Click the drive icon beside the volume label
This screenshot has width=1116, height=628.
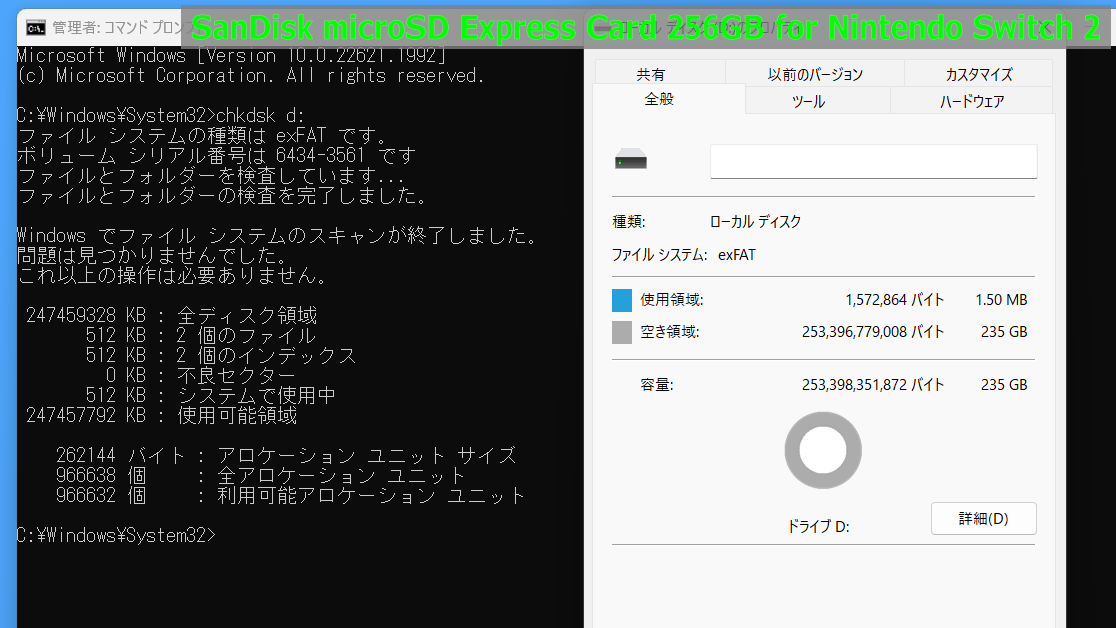(631, 161)
